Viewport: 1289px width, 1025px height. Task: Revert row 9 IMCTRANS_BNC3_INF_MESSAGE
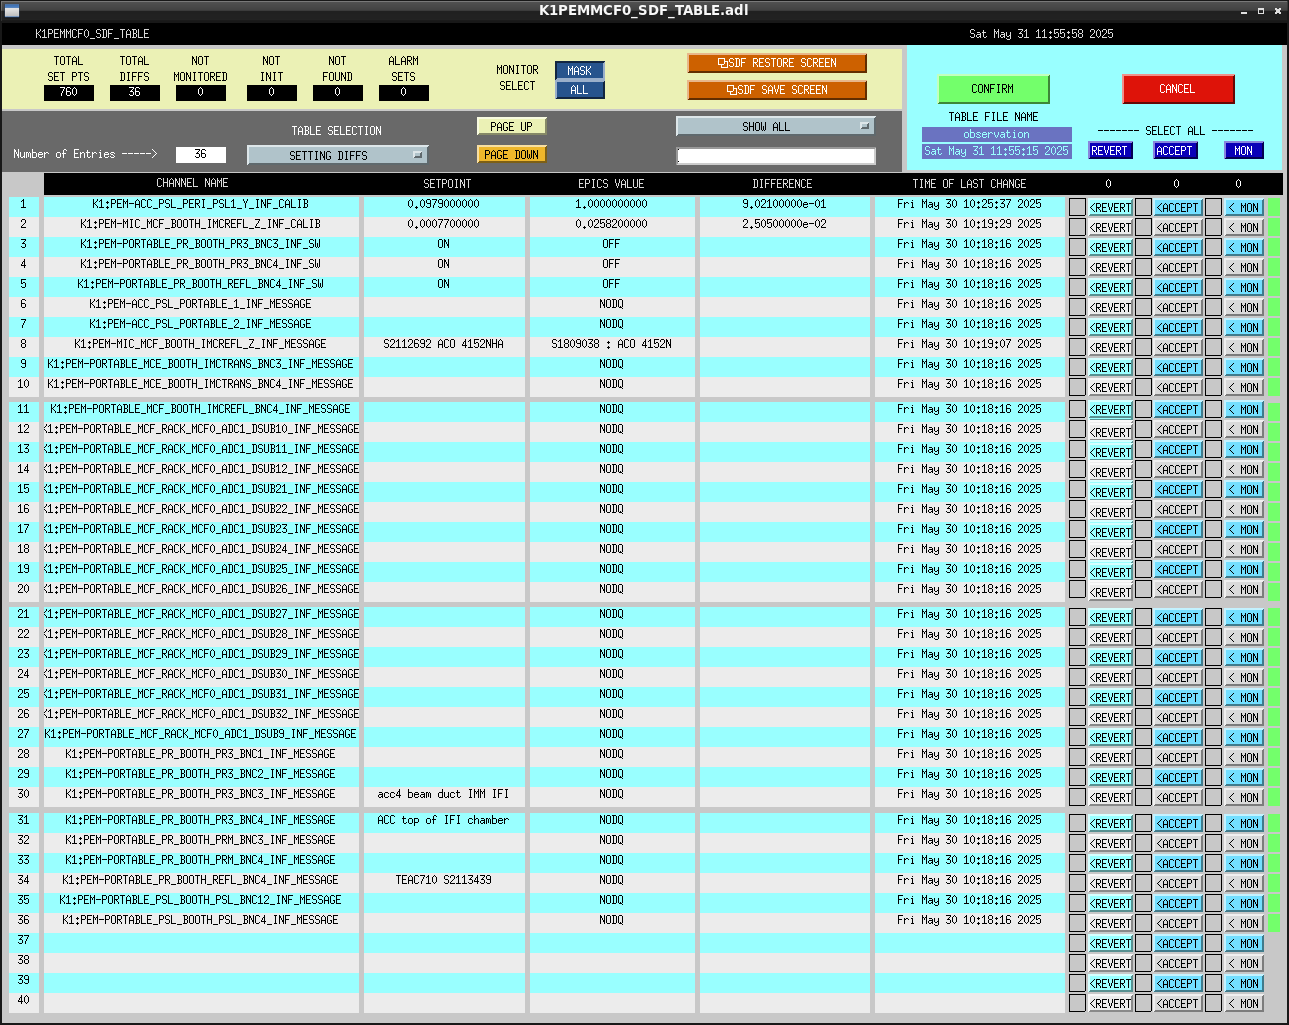(1110, 368)
